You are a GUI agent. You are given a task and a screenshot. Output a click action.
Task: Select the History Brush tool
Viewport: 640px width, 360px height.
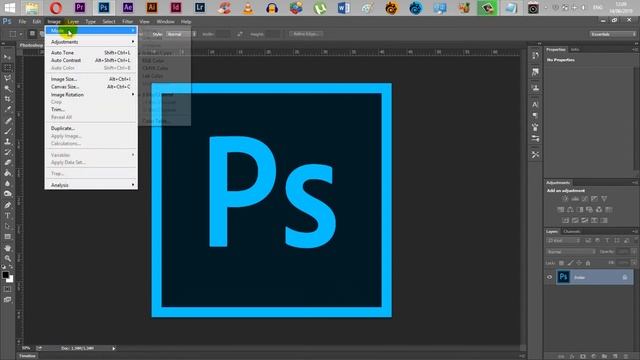coord(7,152)
